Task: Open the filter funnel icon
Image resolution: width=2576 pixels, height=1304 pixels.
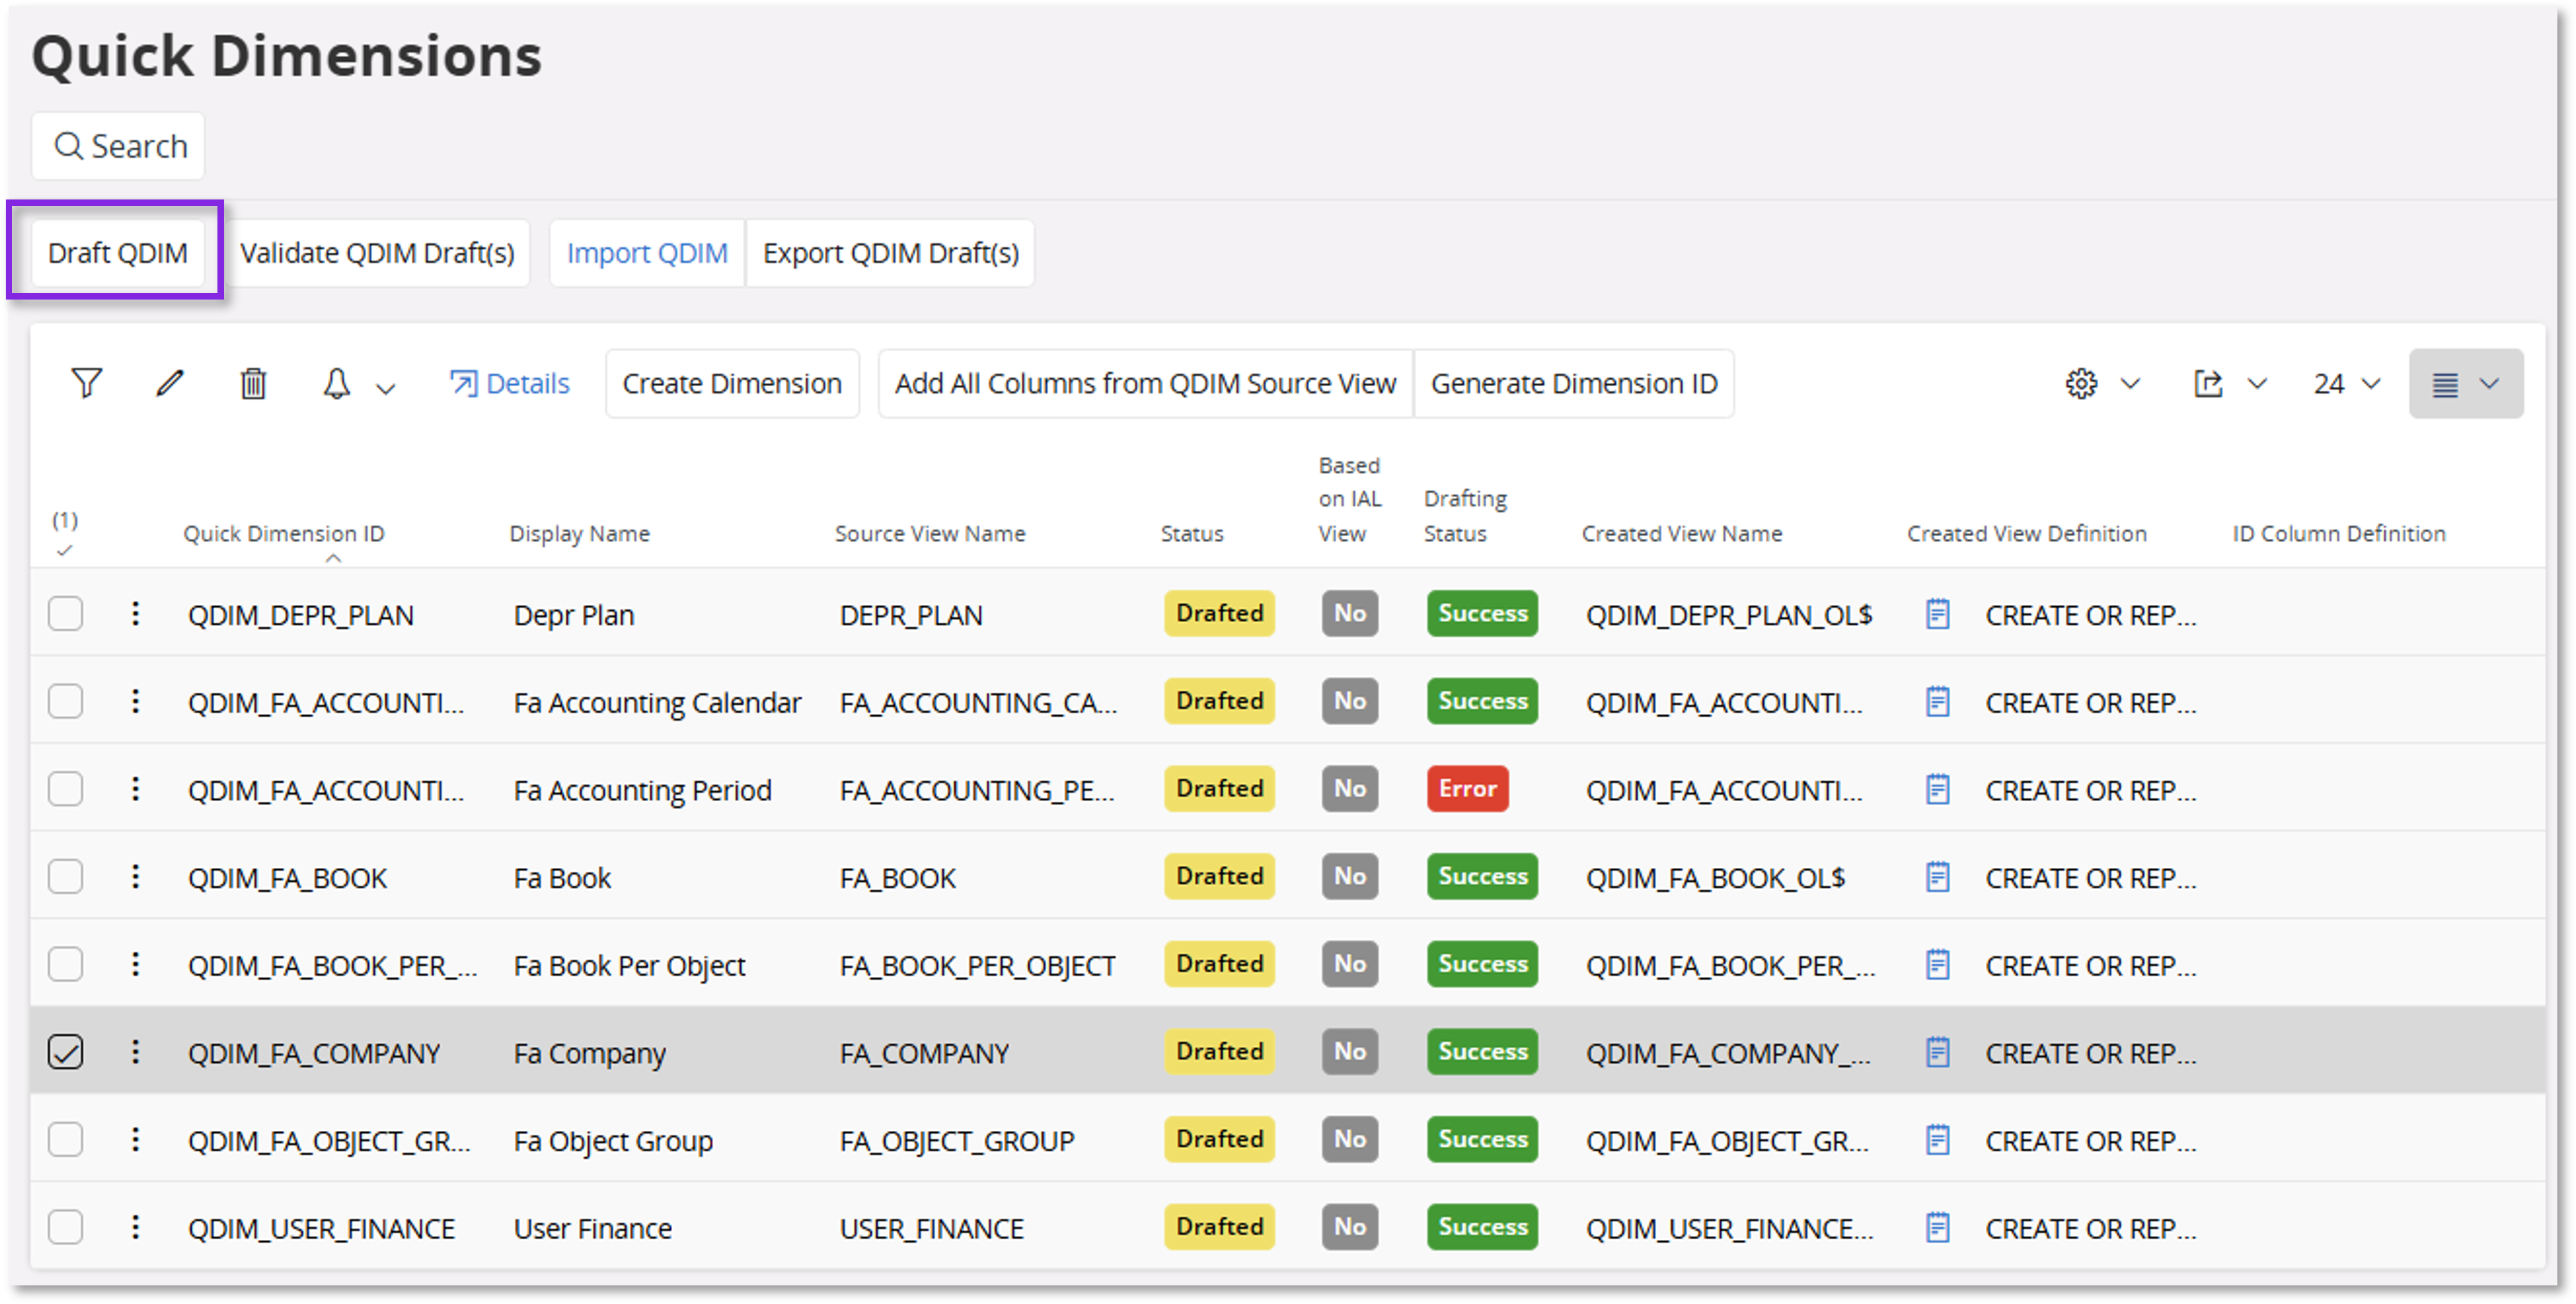Action: tap(87, 383)
